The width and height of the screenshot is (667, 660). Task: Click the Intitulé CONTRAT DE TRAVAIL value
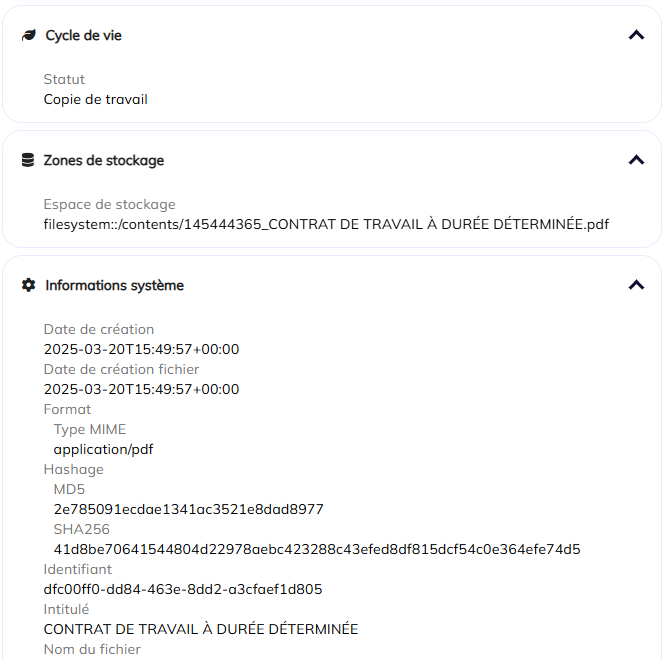pyautogui.click(x=201, y=629)
